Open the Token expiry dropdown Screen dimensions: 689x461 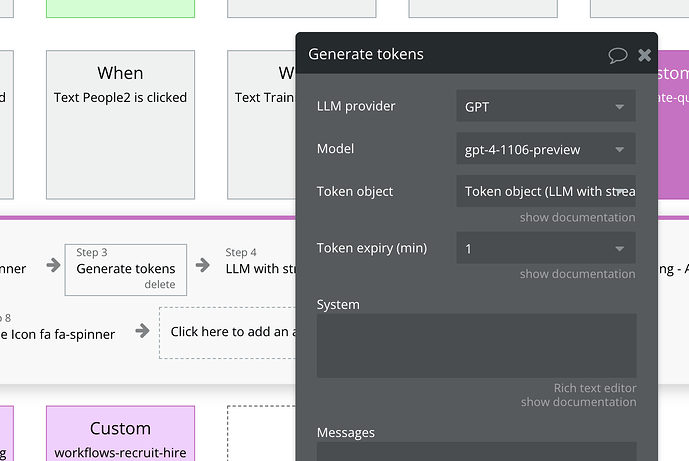pyautogui.click(x=545, y=248)
